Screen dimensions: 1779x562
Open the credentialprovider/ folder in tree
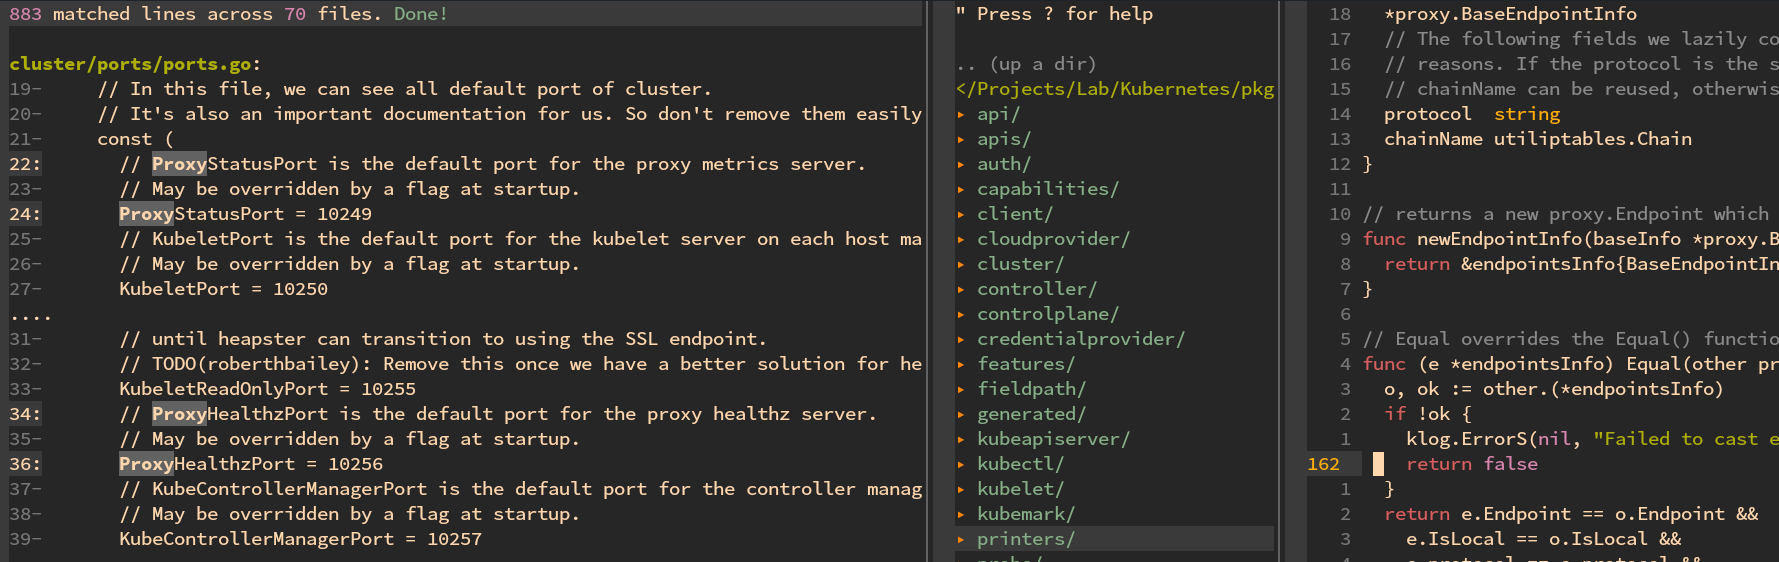(x=1080, y=339)
